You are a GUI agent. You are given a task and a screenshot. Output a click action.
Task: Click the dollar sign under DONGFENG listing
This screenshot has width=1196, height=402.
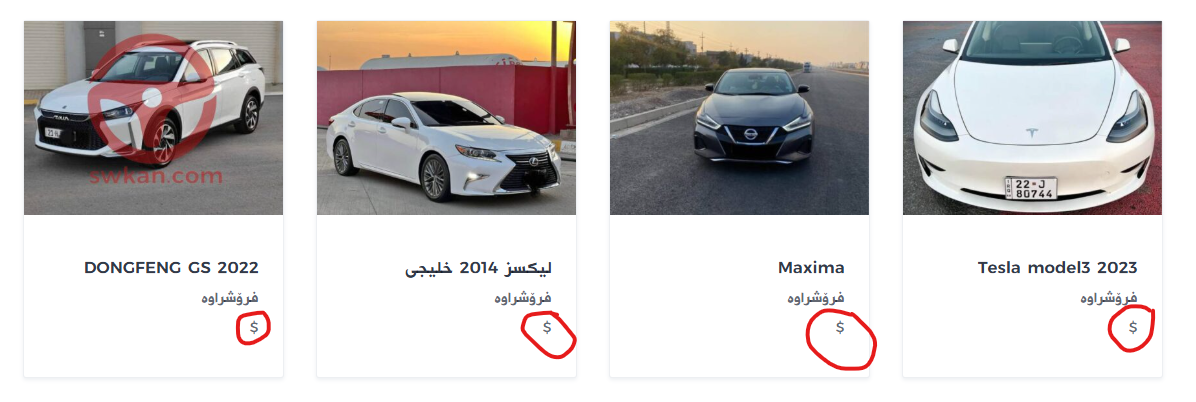pos(255,327)
